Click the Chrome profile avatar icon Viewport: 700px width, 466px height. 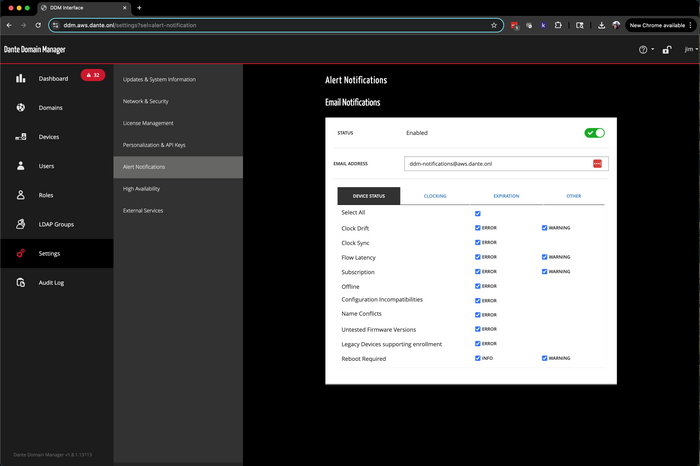pos(616,25)
